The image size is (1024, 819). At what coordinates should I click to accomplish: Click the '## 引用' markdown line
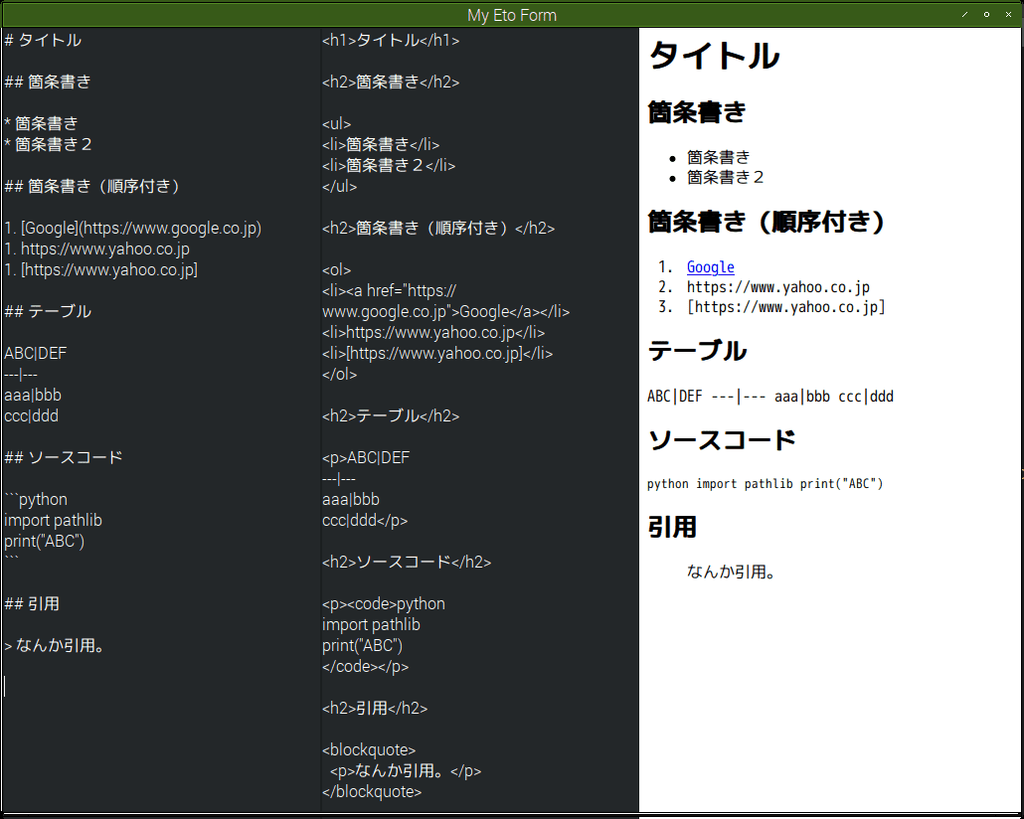click(32, 605)
